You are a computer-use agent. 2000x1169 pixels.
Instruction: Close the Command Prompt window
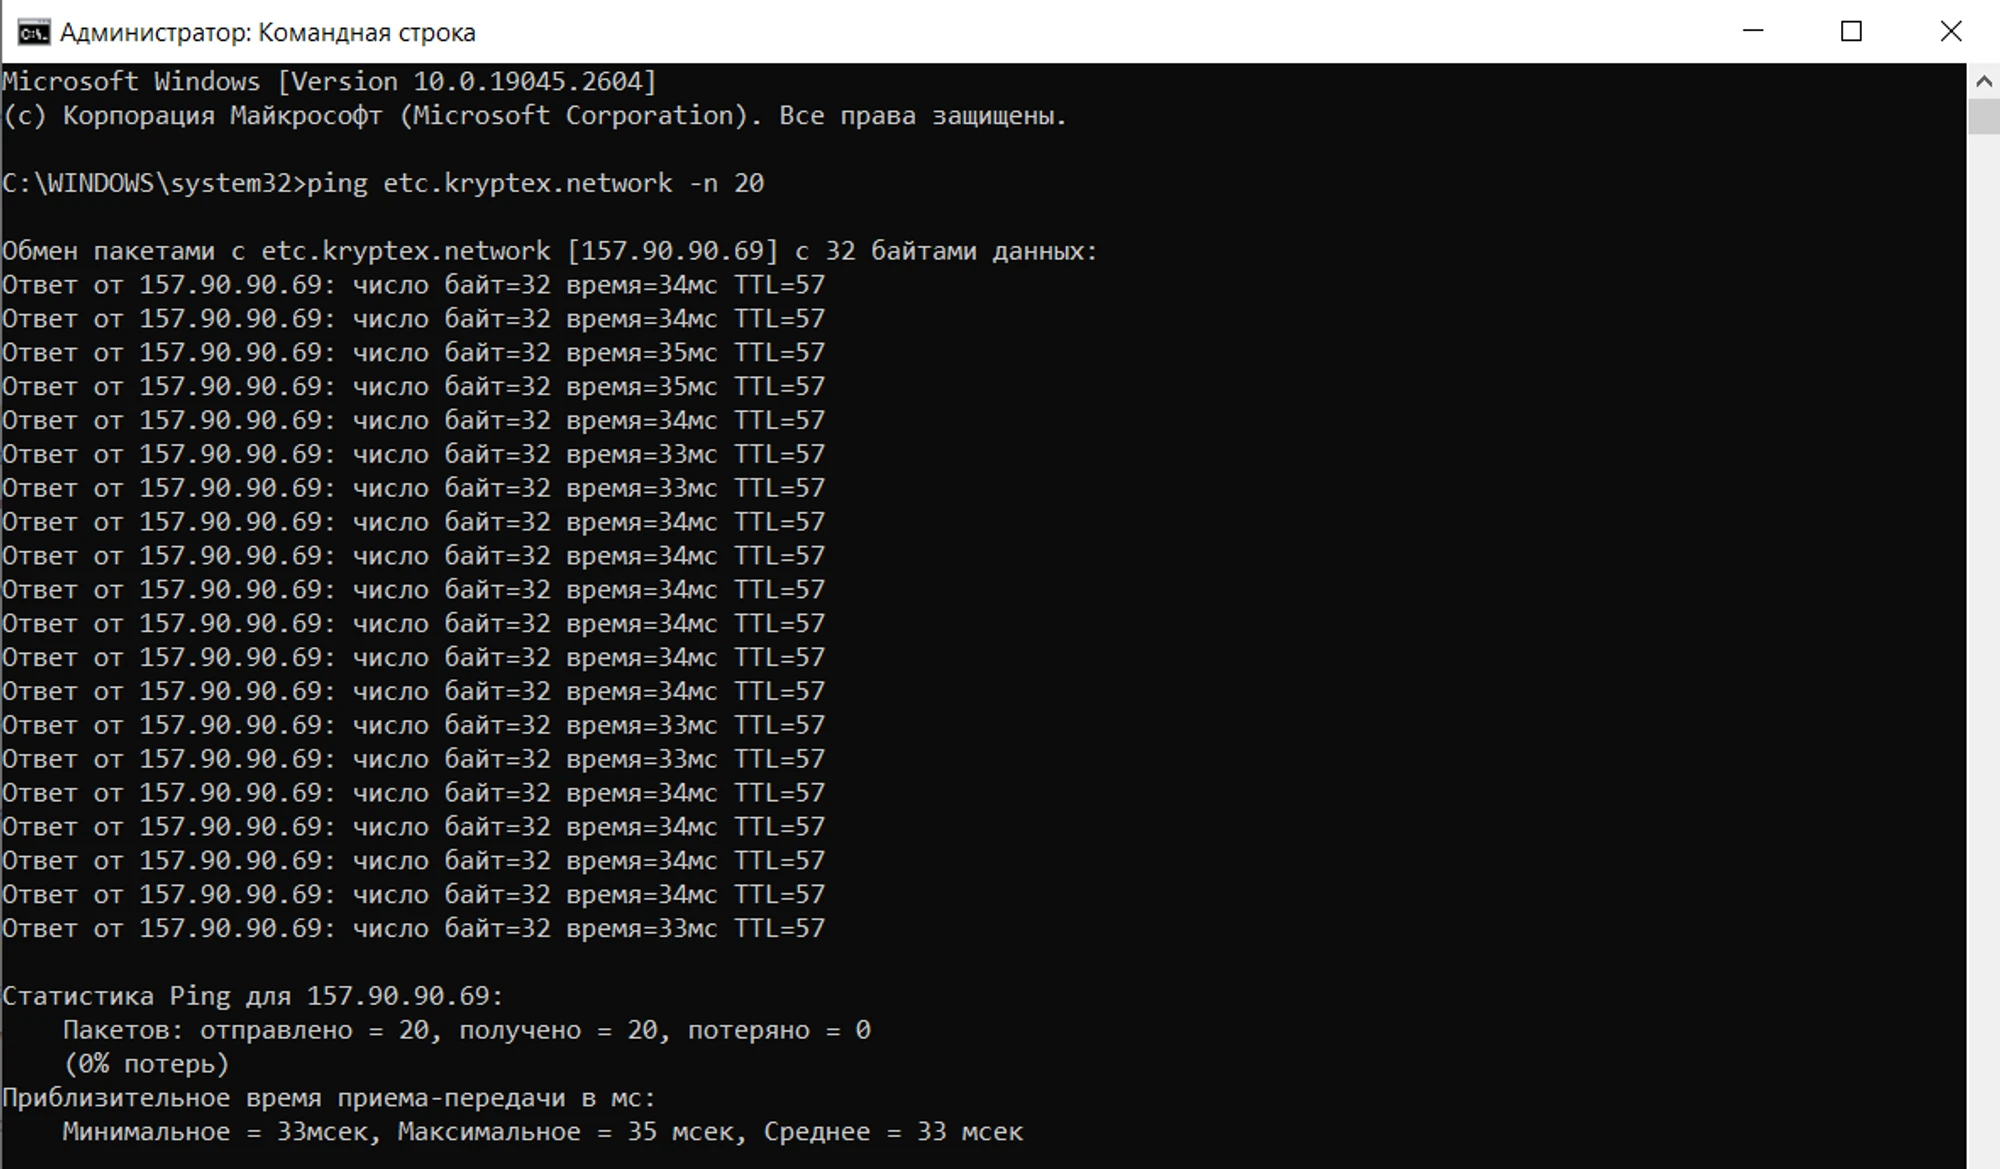coord(1950,31)
